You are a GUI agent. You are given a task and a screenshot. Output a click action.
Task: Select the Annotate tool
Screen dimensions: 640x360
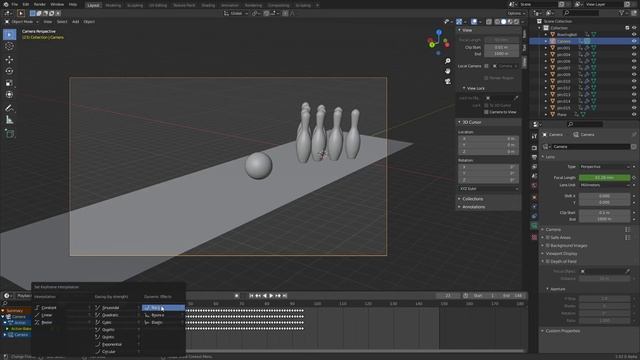click(9, 108)
